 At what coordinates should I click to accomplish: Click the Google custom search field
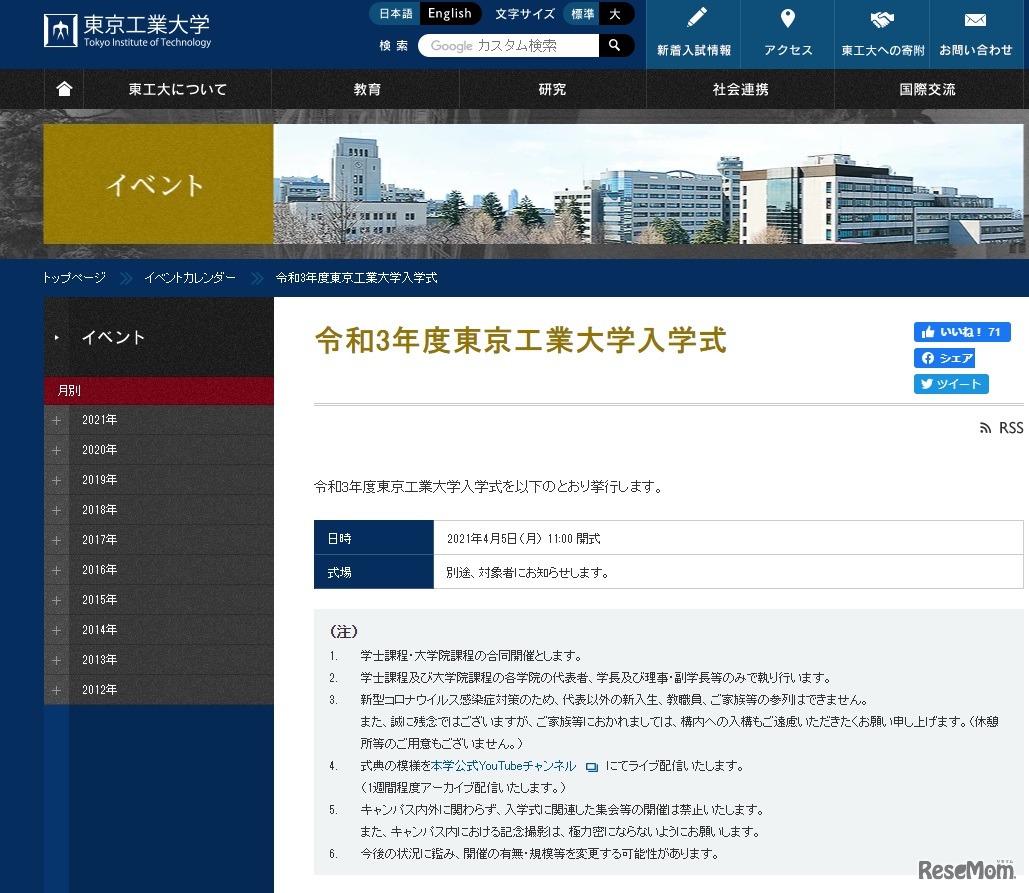[510, 45]
